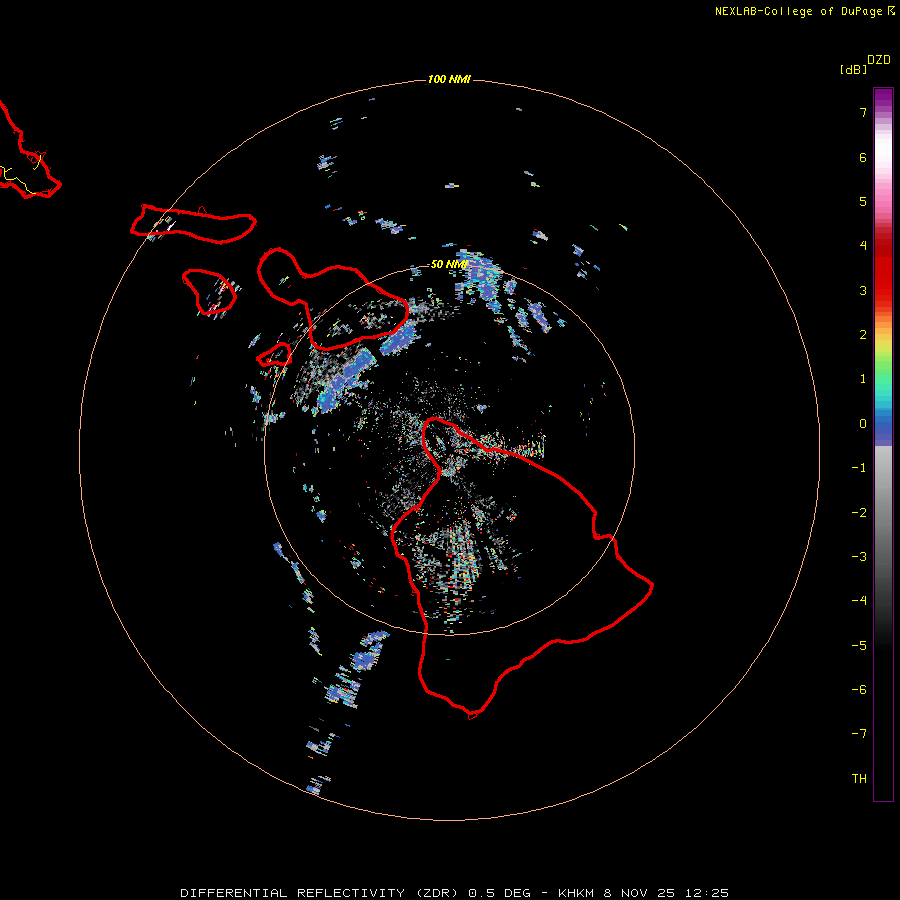
Task: Click the -1 value on color scale
Action: (x=859, y=468)
